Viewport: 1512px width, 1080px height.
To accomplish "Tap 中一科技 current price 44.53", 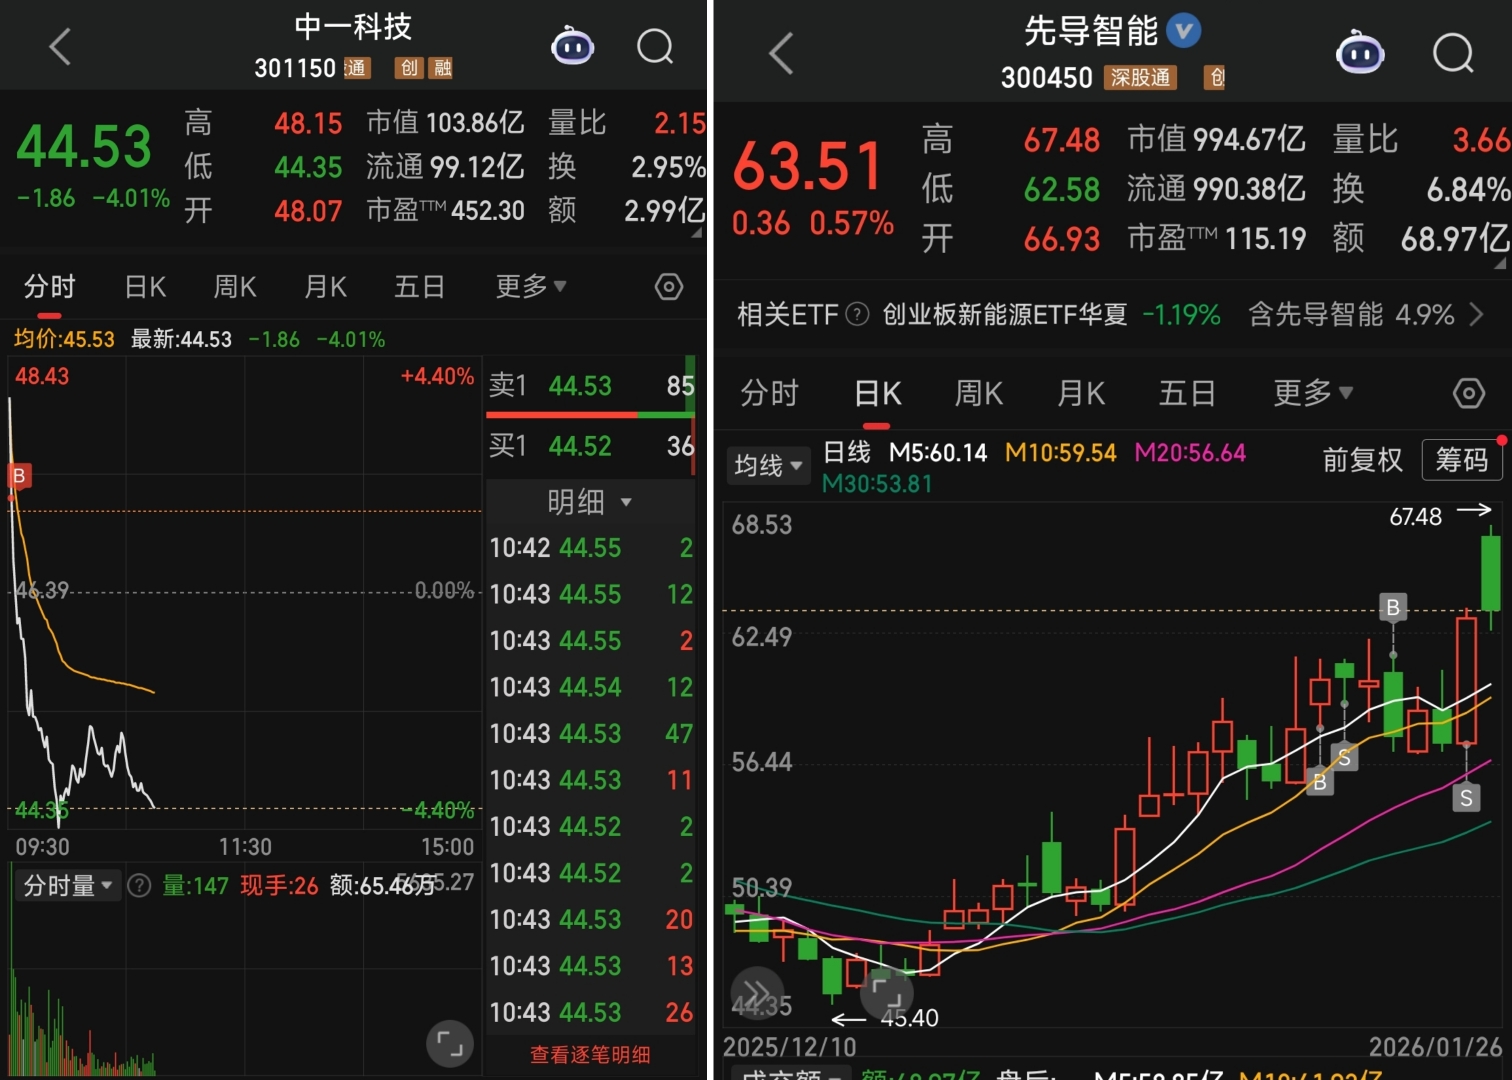I will click(84, 147).
